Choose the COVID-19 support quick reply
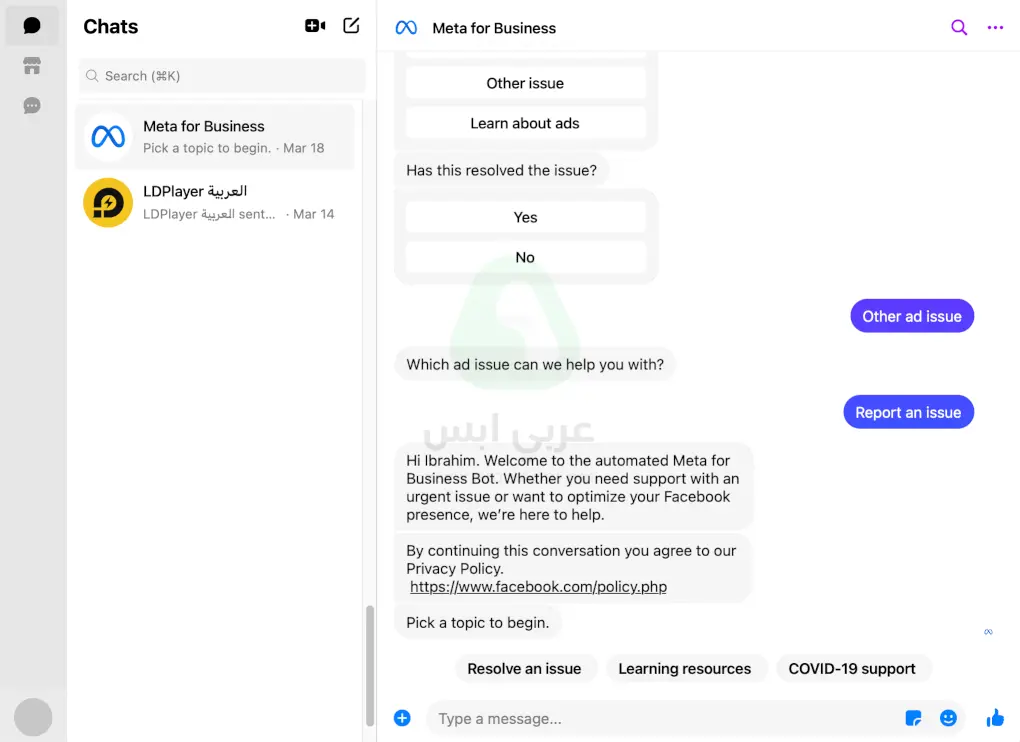Viewport: 1020px width, 742px height. [852, 669]
